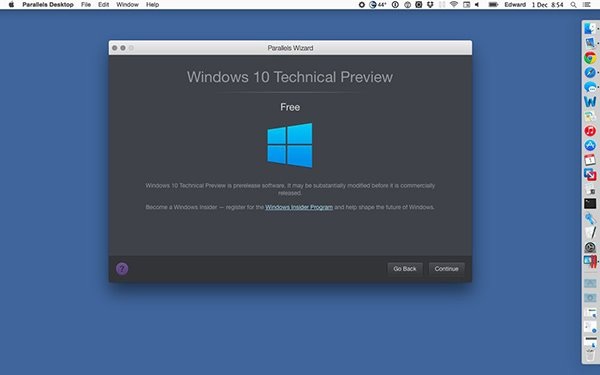Click the 44° temperature menu bar item
Viewport: 600px width, 375px height.
click(x=378, y=5)
